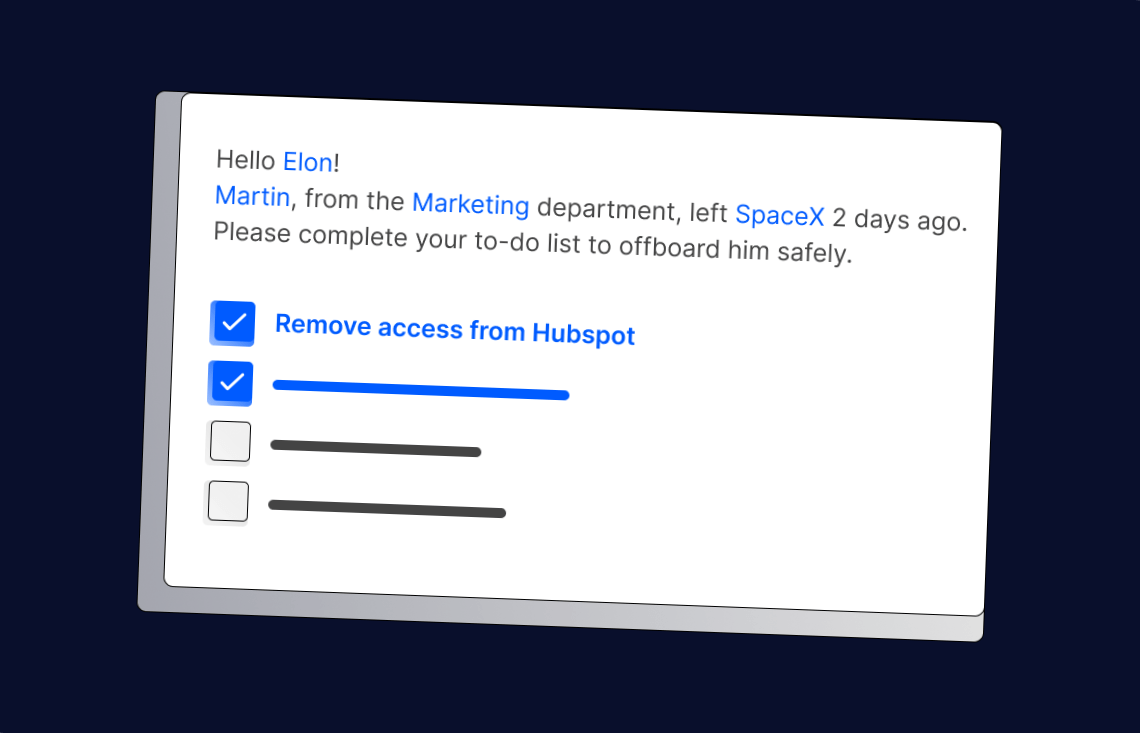Click the gray stacked card behind the message
This screenshot has width=1140, height=733.
[152, 400]
